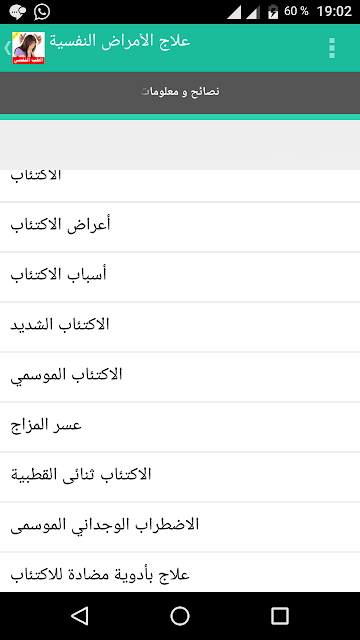The width and height of the screenshot is (360, 640).
Task: Open علاج بأدوية مضادة للاكتئاب item
Action: [180, 572]
